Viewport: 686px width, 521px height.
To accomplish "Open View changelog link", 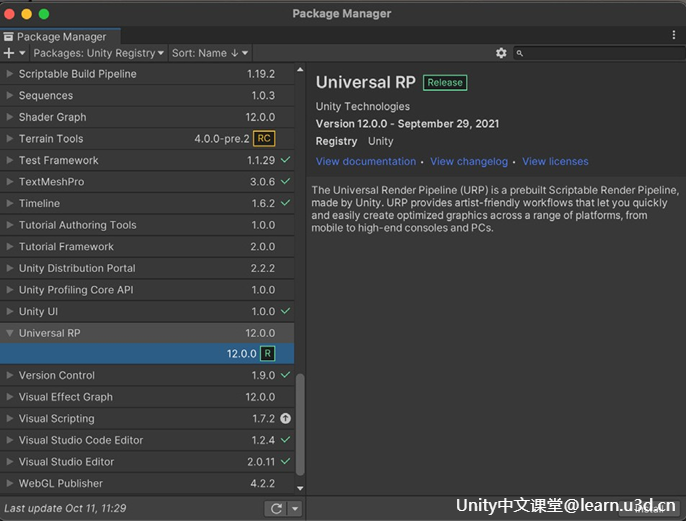I will pos(469,161).
